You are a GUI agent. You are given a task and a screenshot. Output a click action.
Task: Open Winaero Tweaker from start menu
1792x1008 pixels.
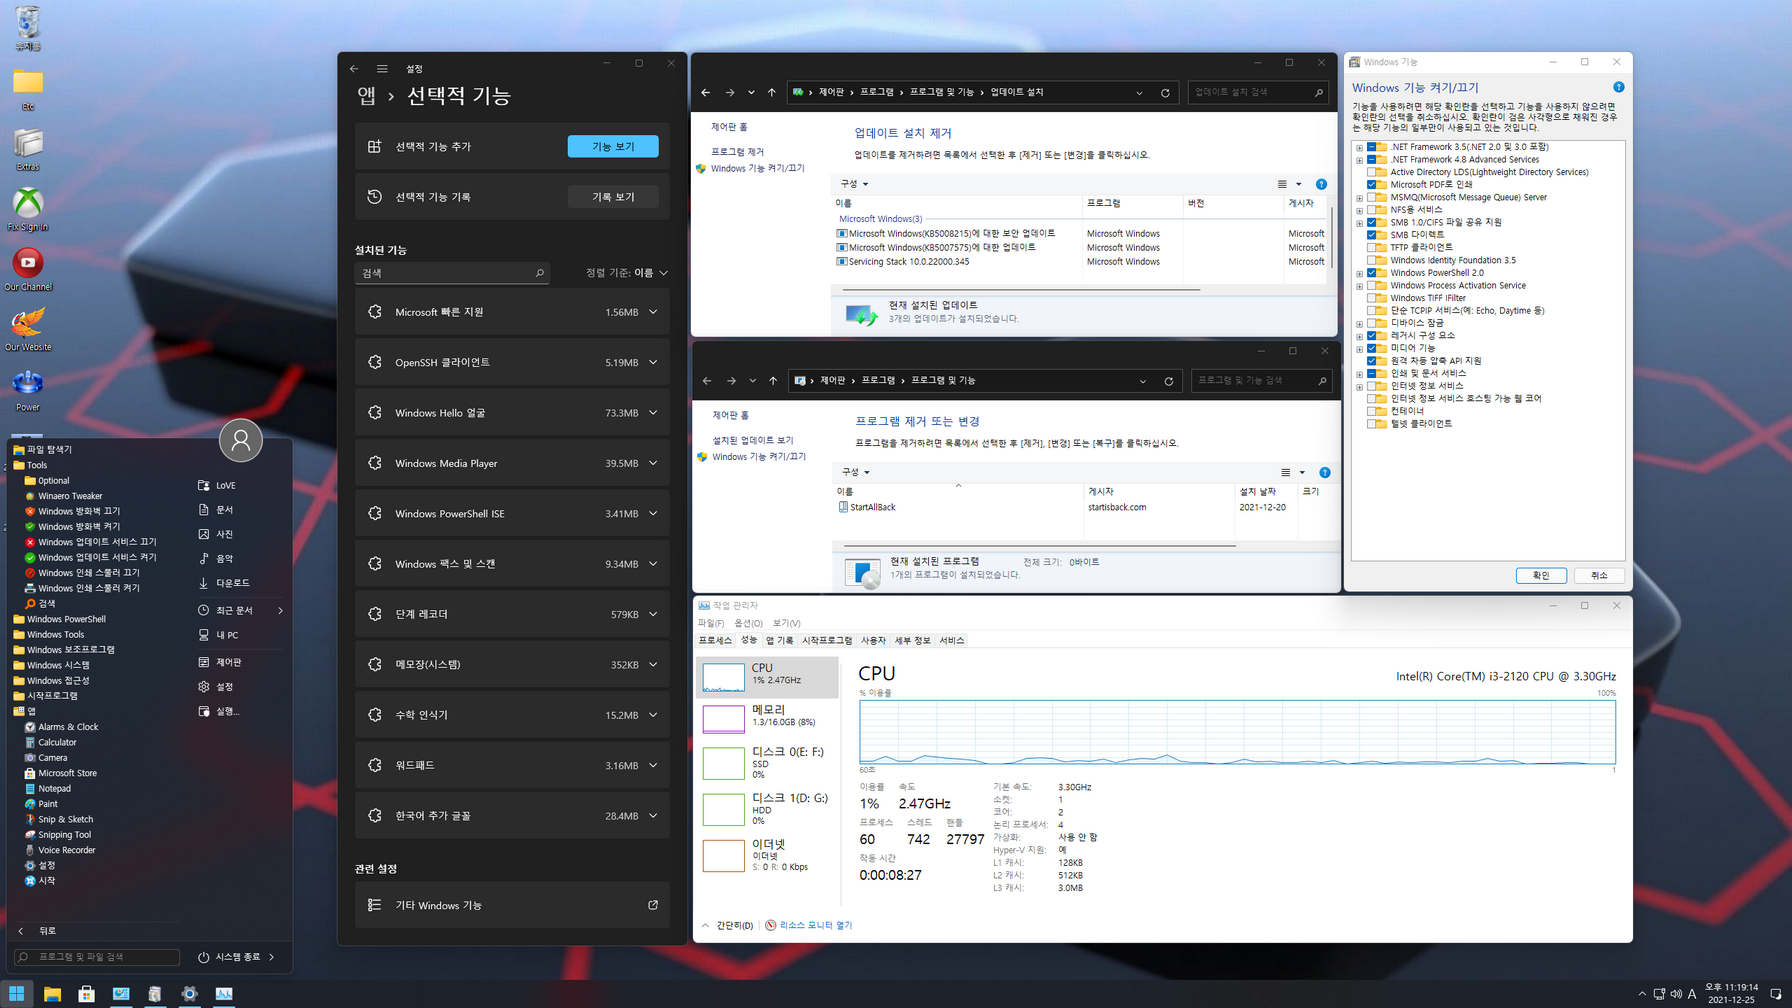pos(63,496)
